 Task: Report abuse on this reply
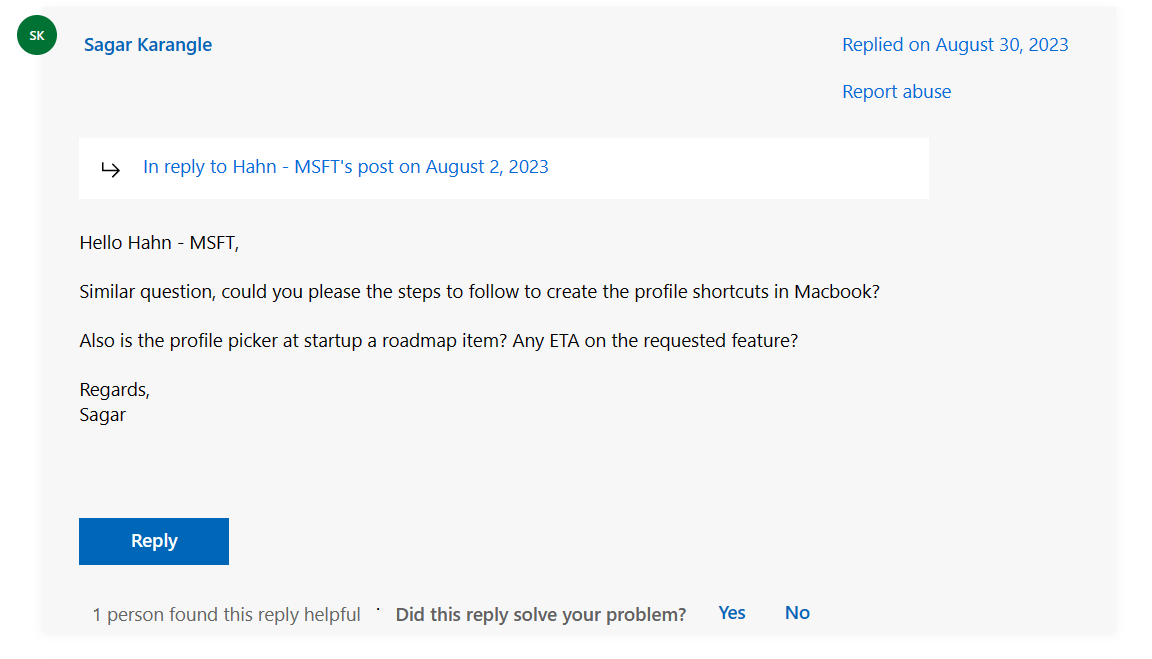(x=896, y=91)
